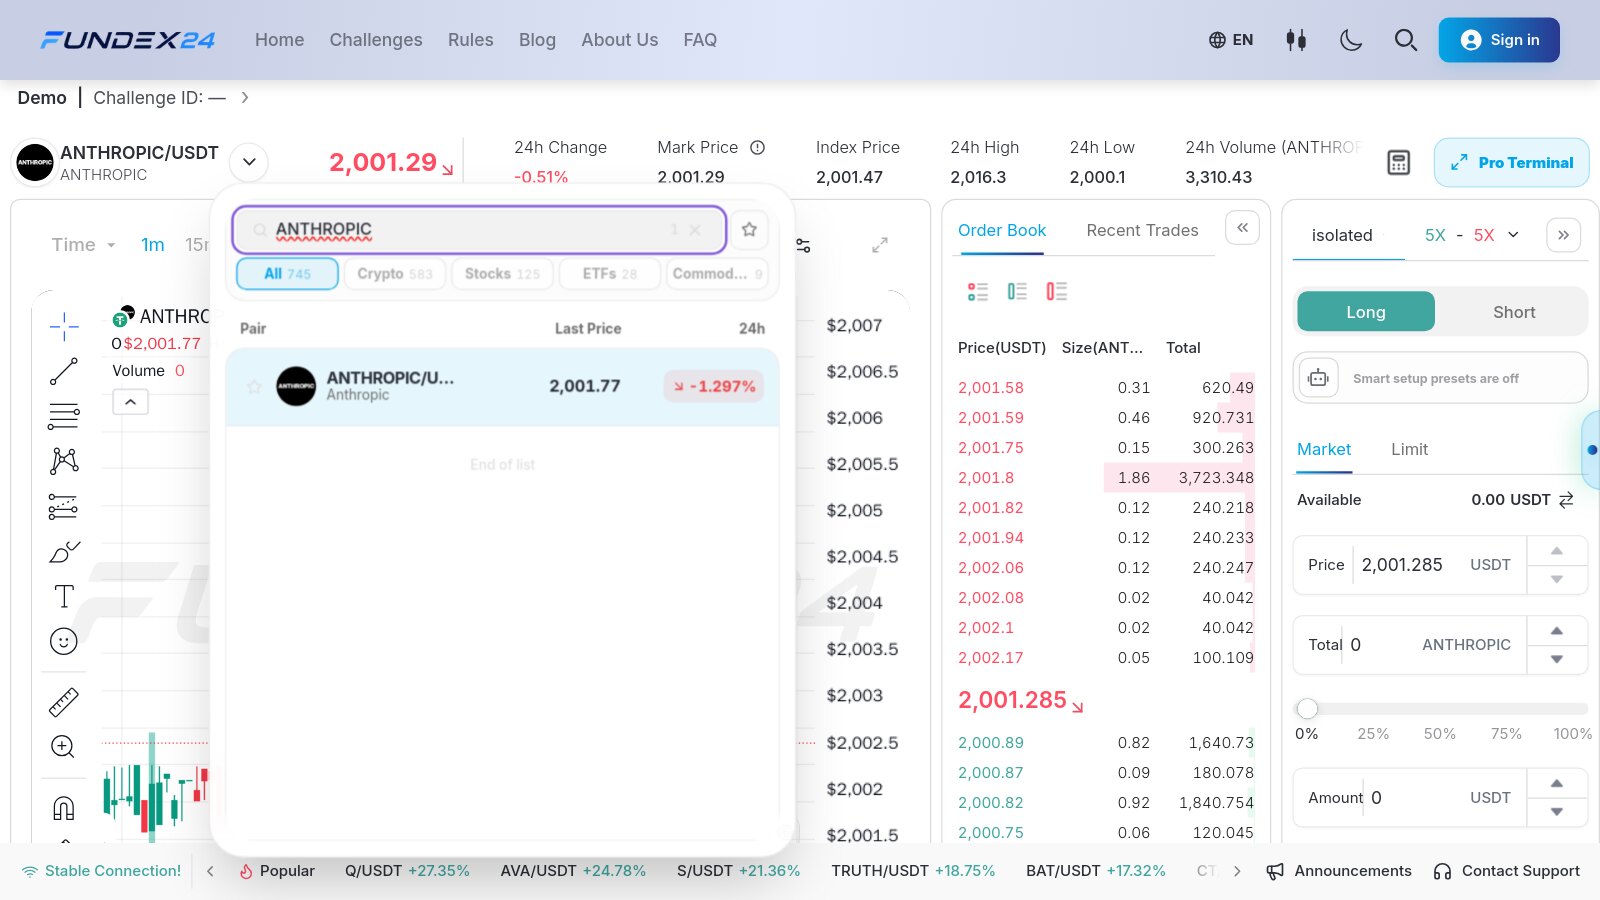Select the Short position toggle

(1514, 312)
